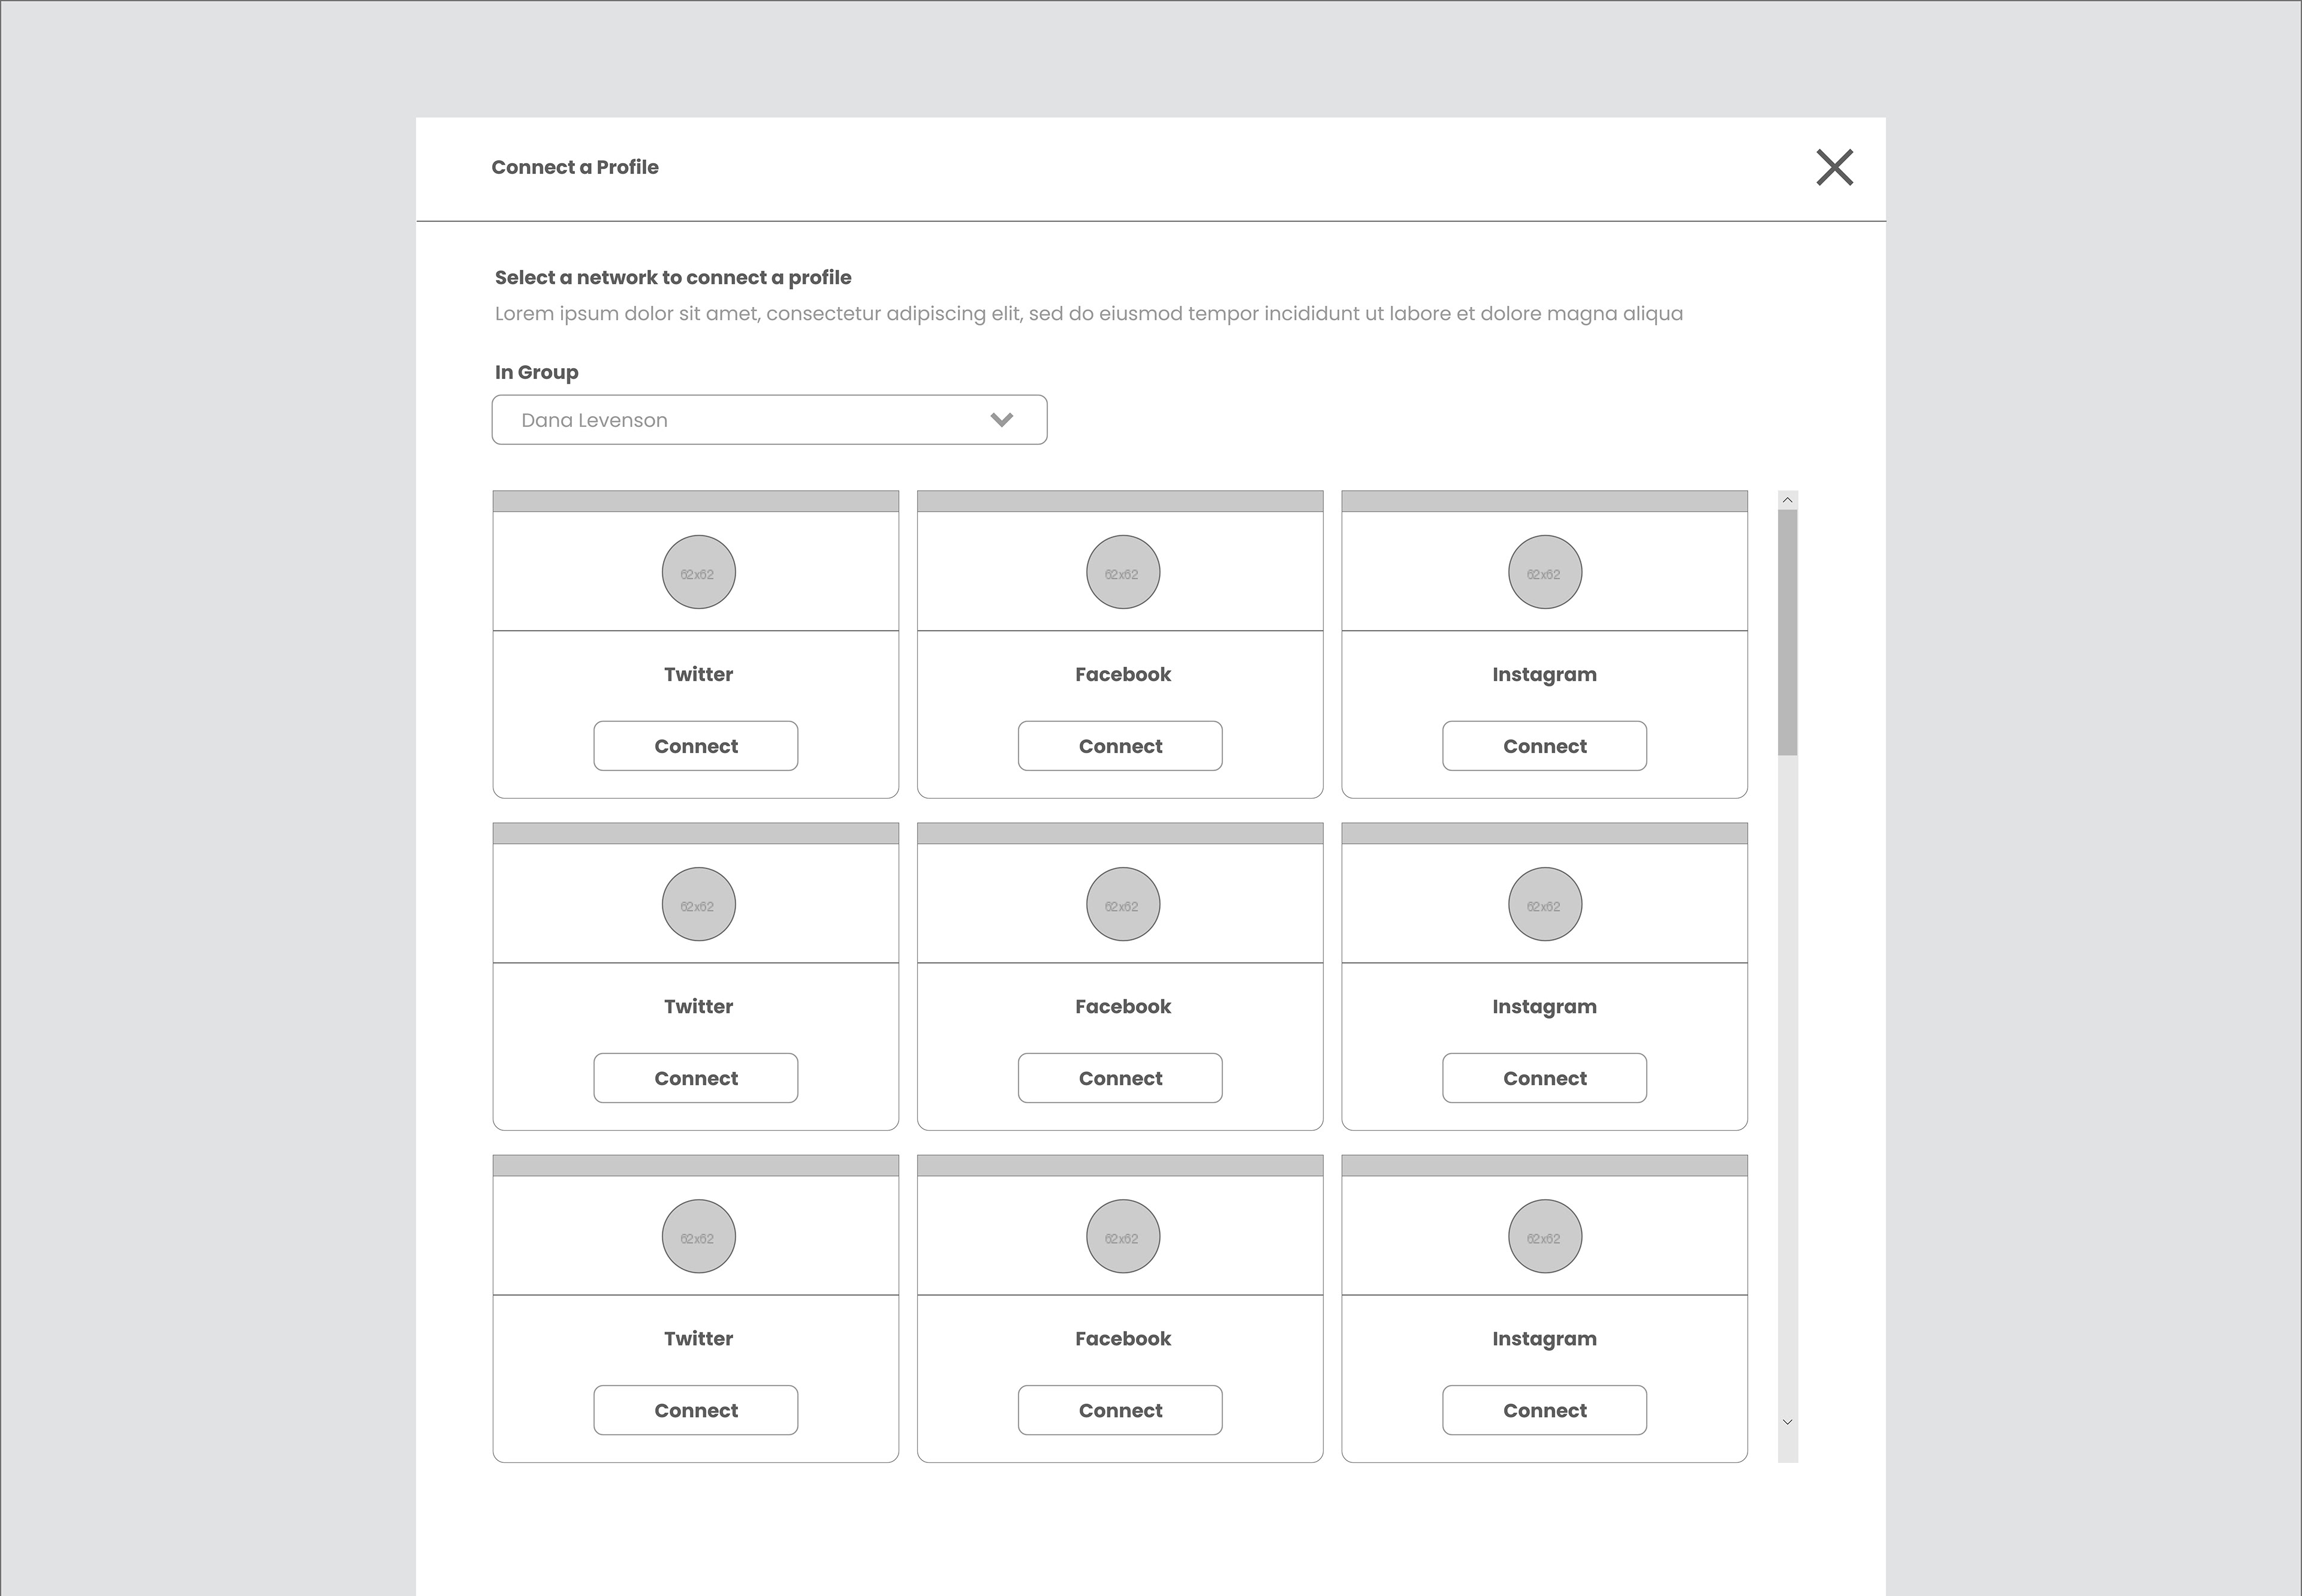Click the first-row Facebook avatar placeholder
Screen dimensions: 2302x1596
pyautogui.click(x=1122, y=572)
